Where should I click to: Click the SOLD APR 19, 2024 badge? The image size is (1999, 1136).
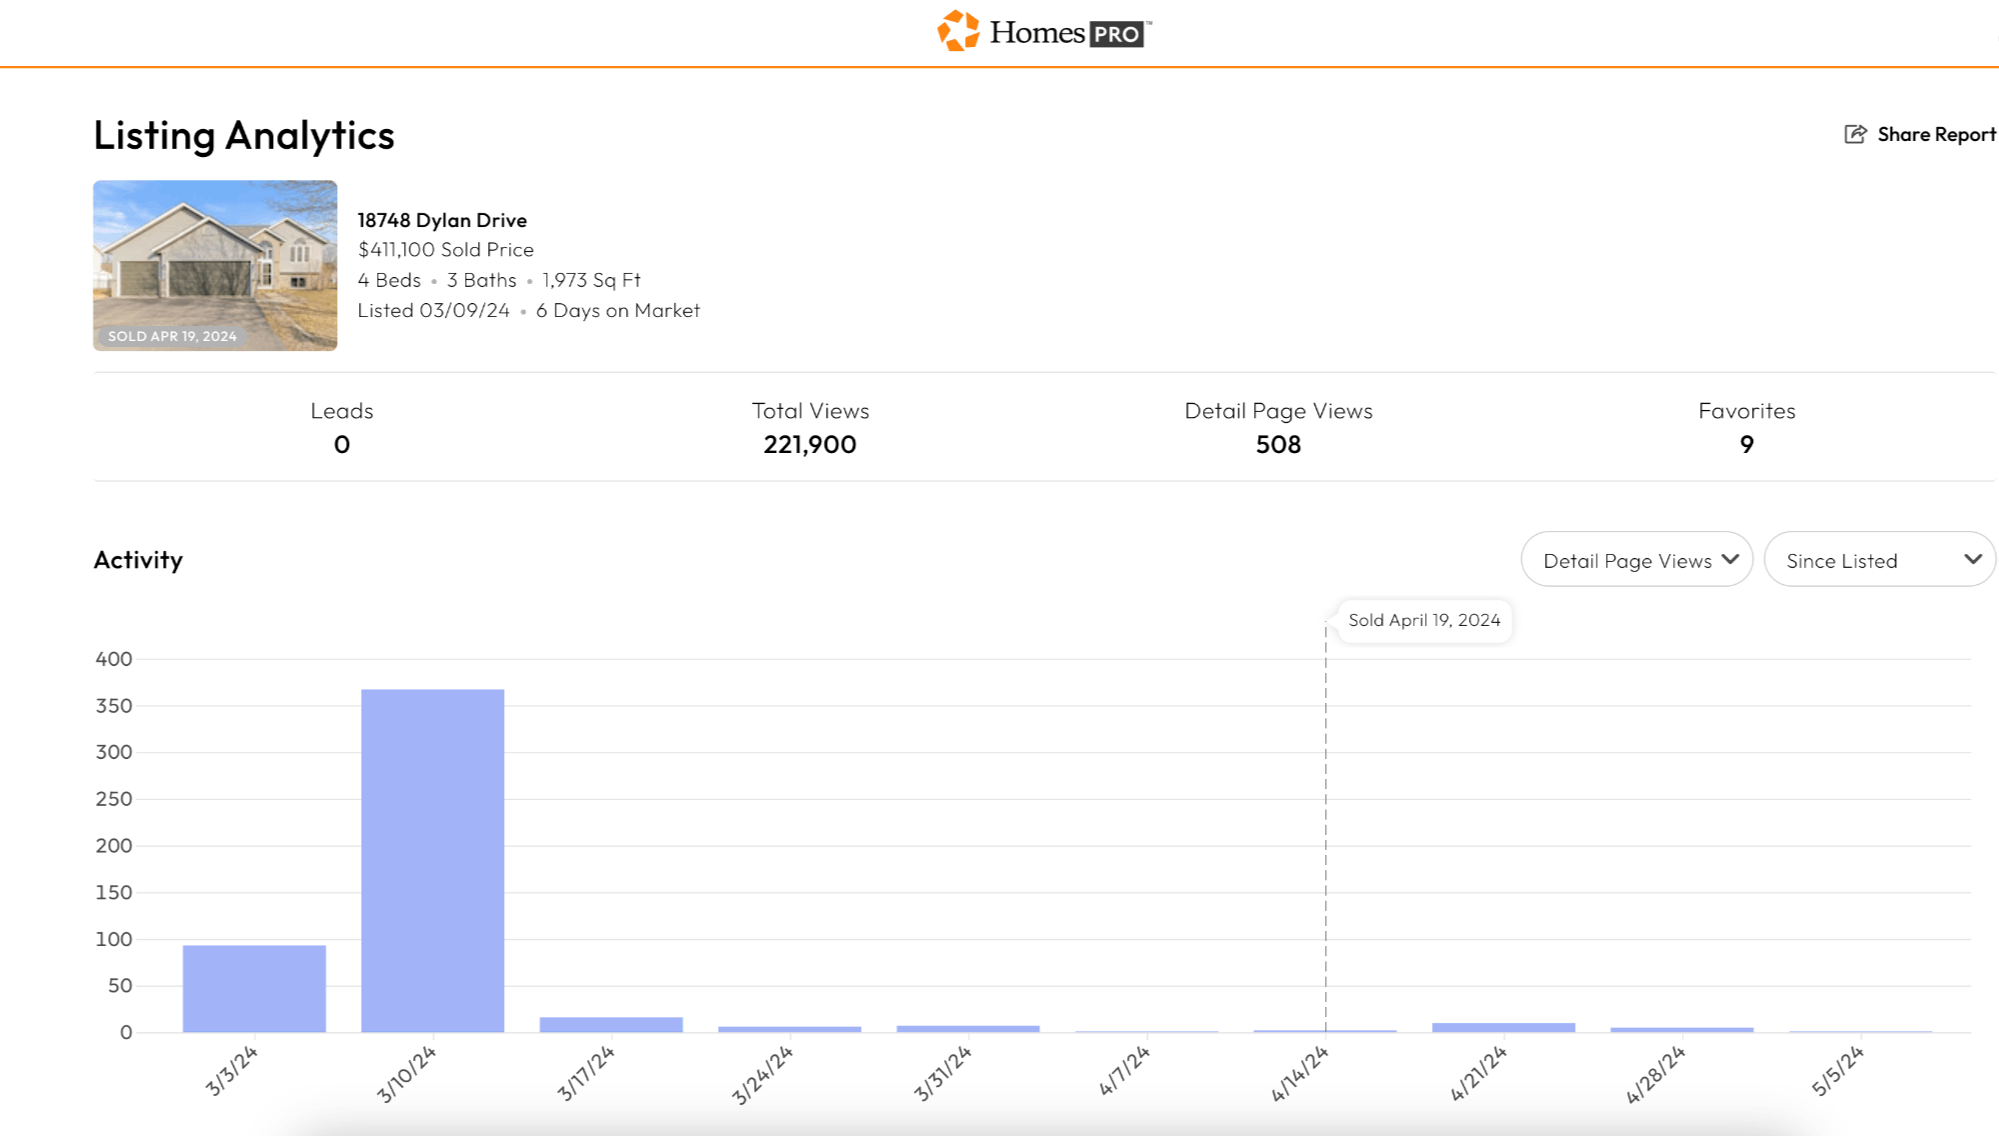pyautogui.click(x=172, y=336)
